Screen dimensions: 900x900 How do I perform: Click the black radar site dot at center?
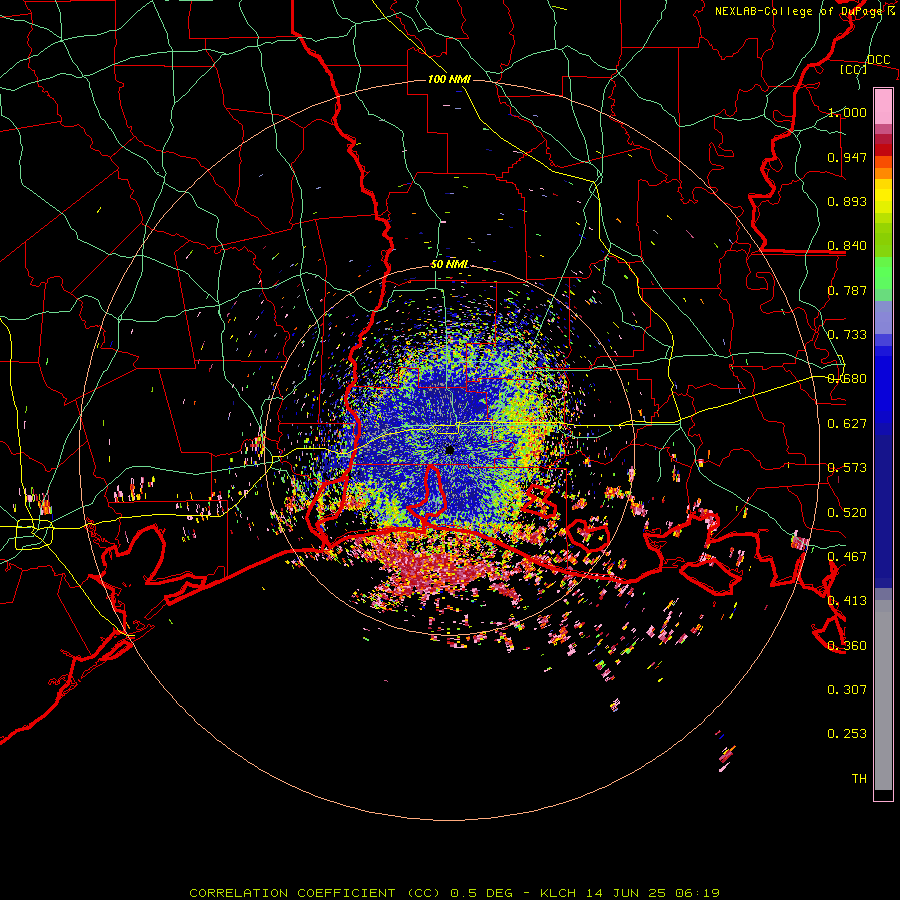click(x=450, y=451)
